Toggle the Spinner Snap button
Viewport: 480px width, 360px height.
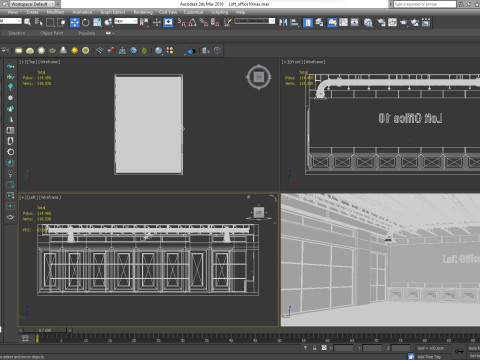click(x=215, y=22)
